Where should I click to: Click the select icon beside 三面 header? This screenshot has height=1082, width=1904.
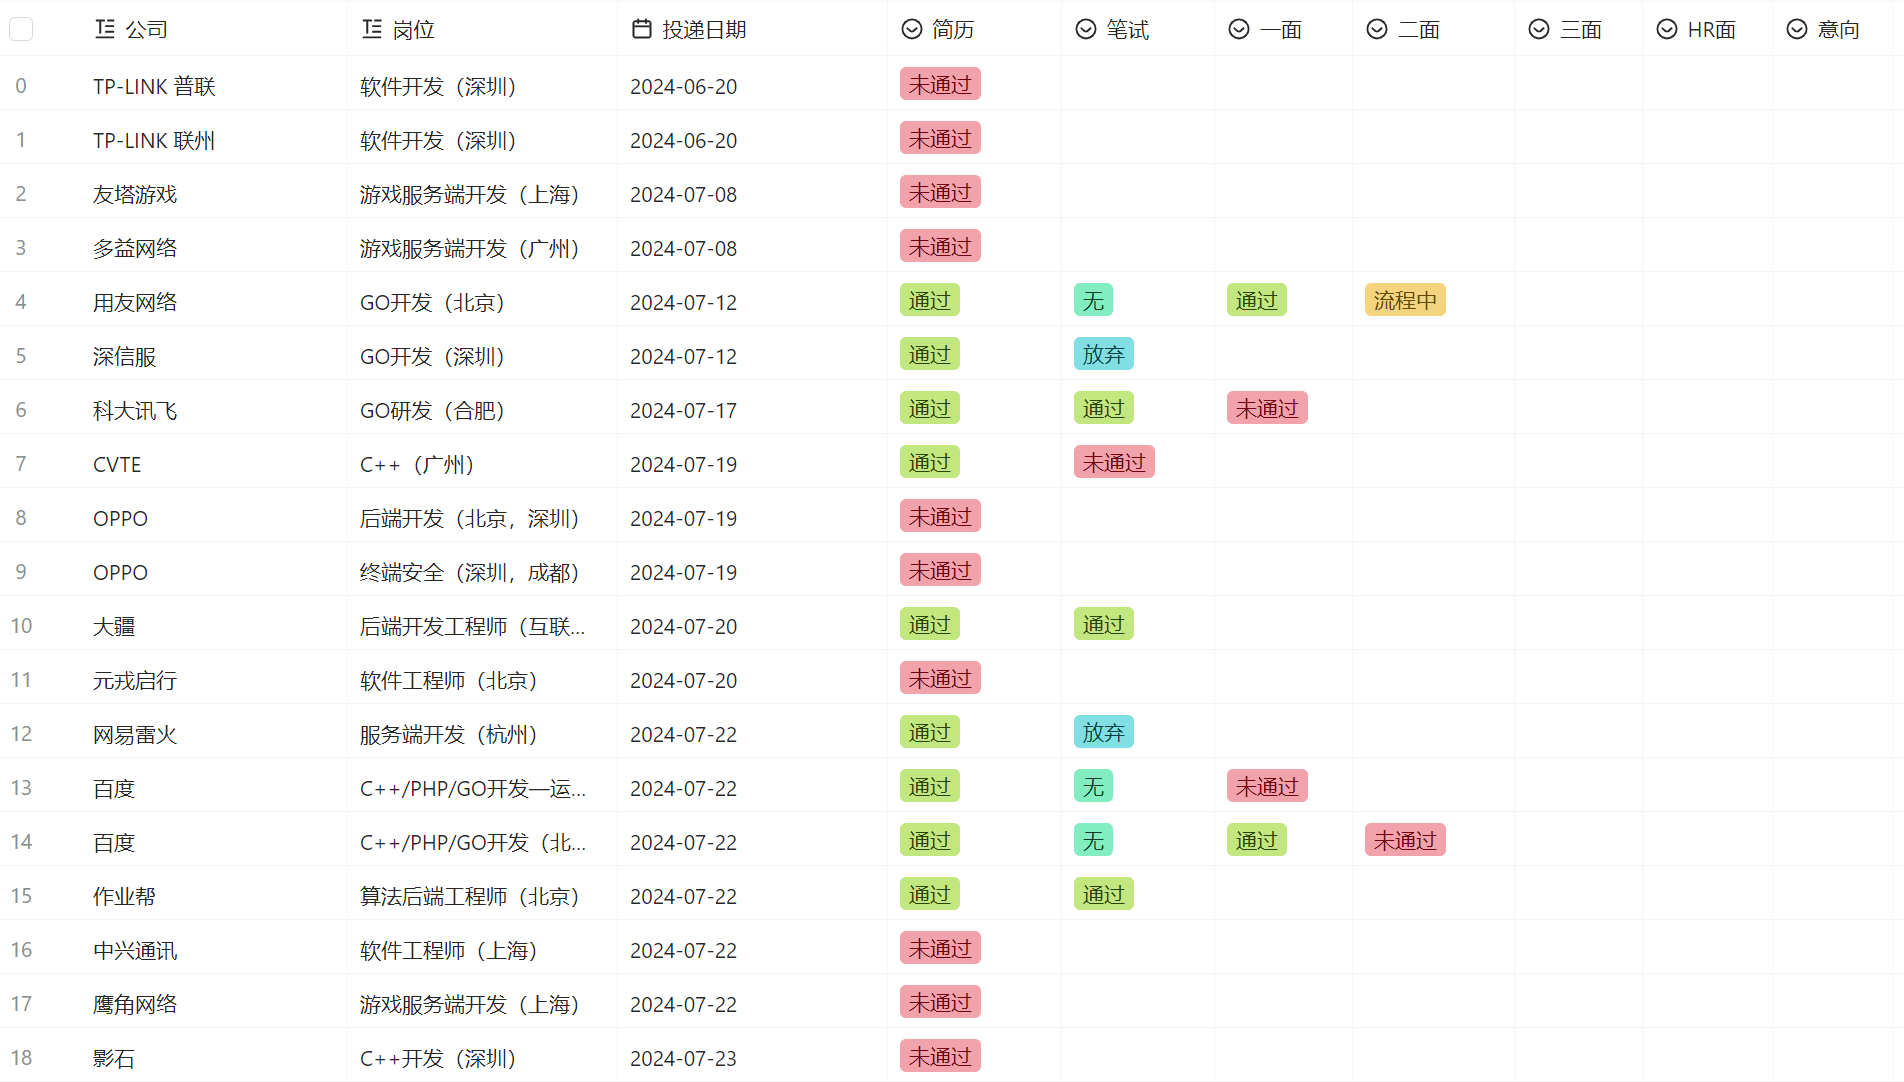[1539, 29]
